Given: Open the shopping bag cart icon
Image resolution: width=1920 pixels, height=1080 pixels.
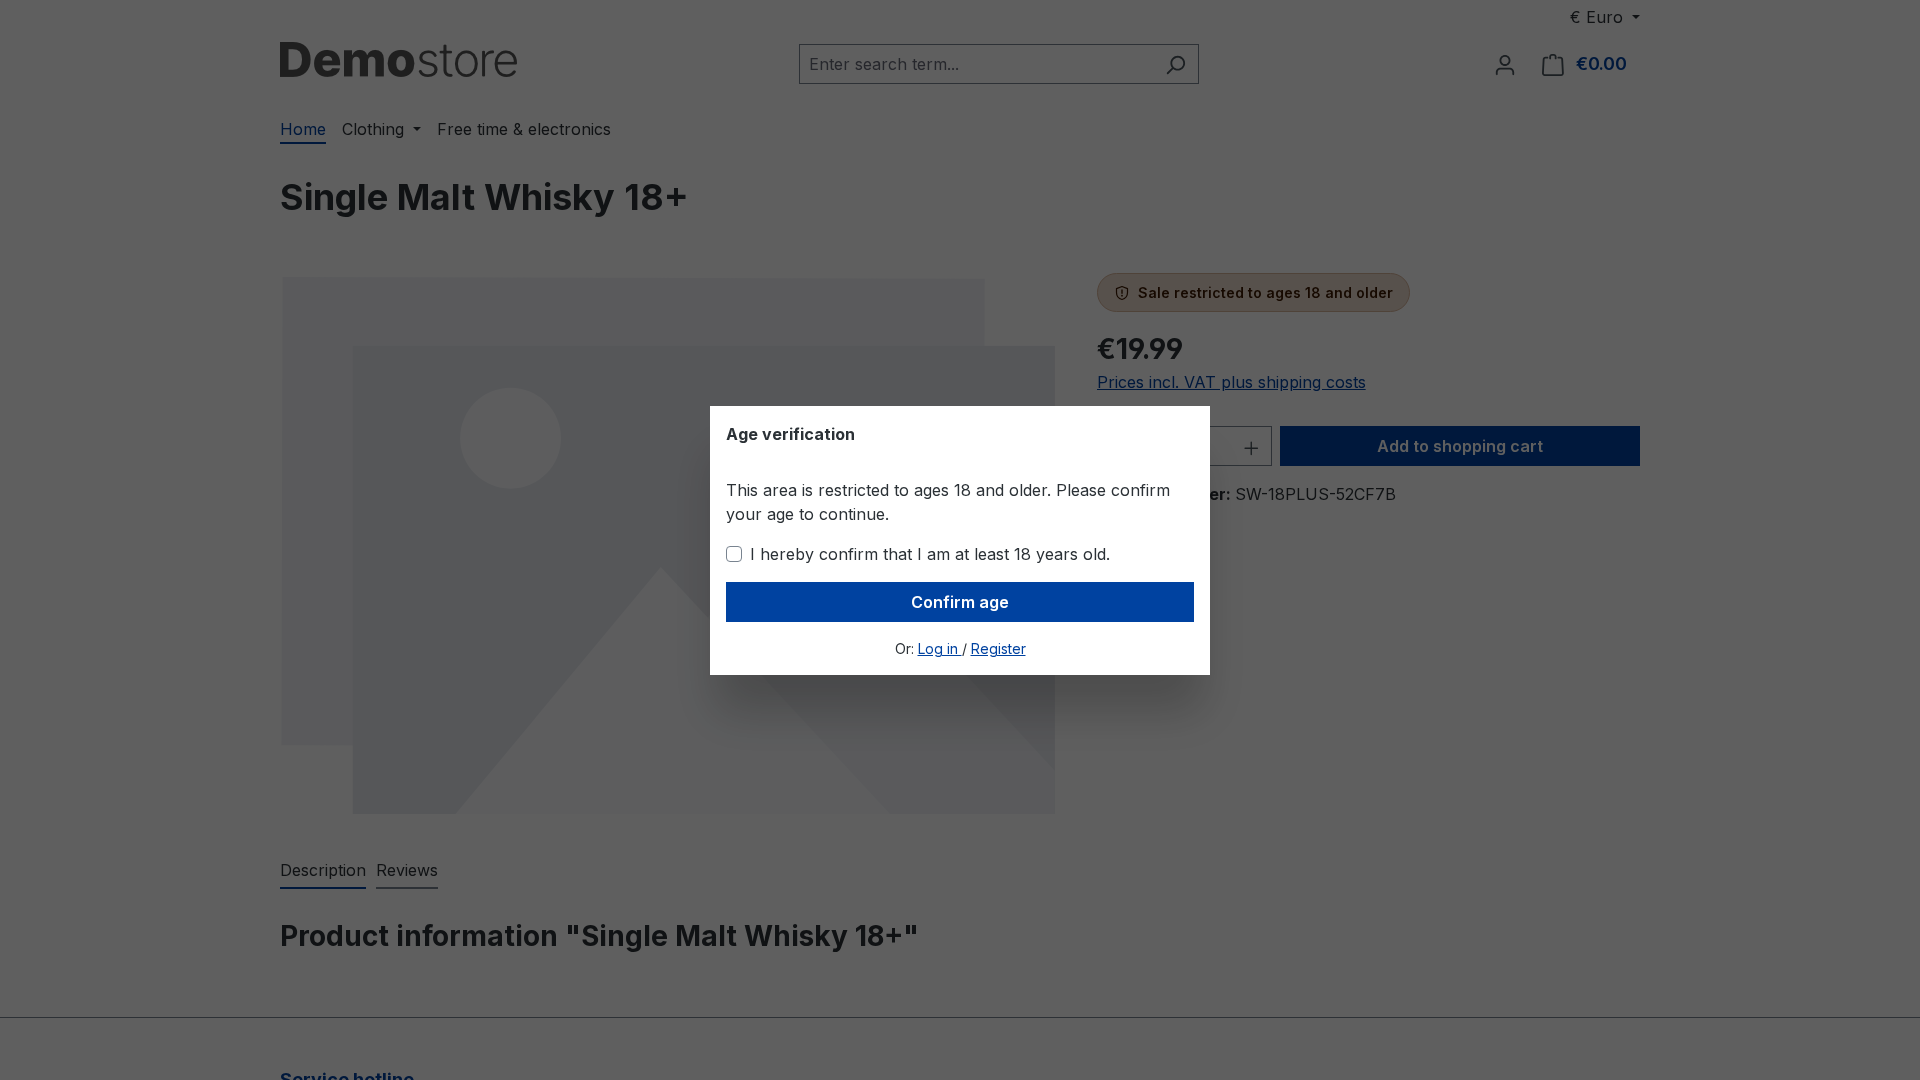Looking at the screenshot, I should click(x=1552, y=65).
